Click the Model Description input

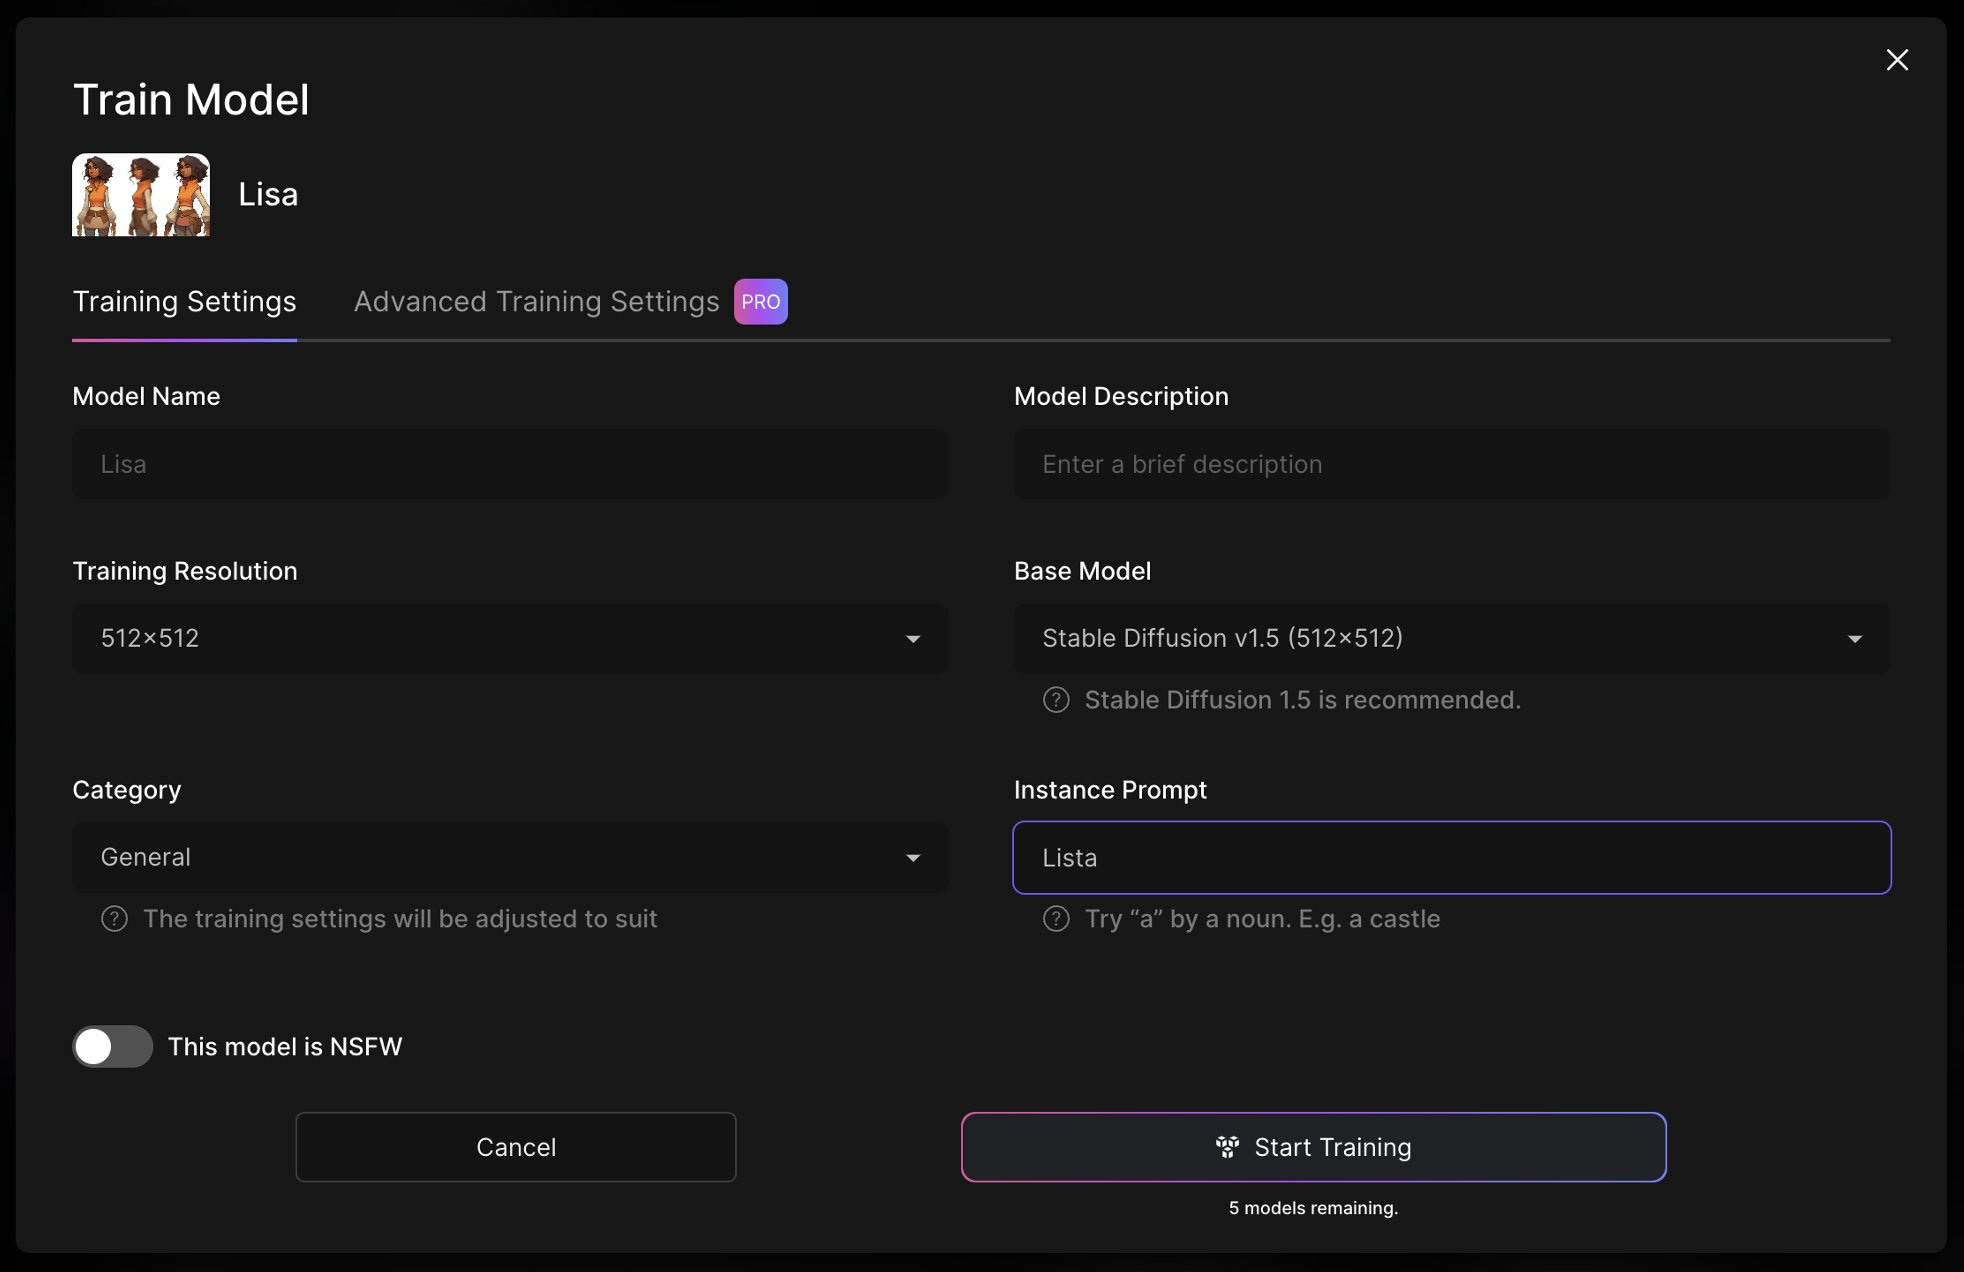[x=1452, y=464]
